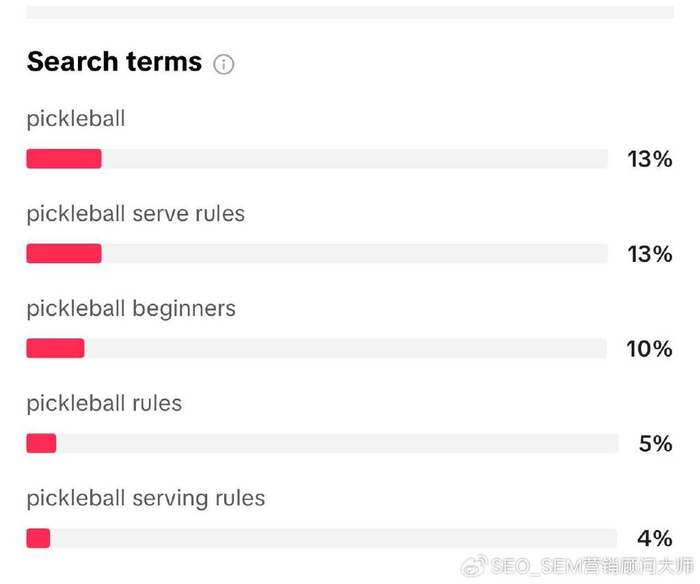Click the 13% value for pickleball
The width and height of the screenshot is (700, 584).
pos(650,159)
